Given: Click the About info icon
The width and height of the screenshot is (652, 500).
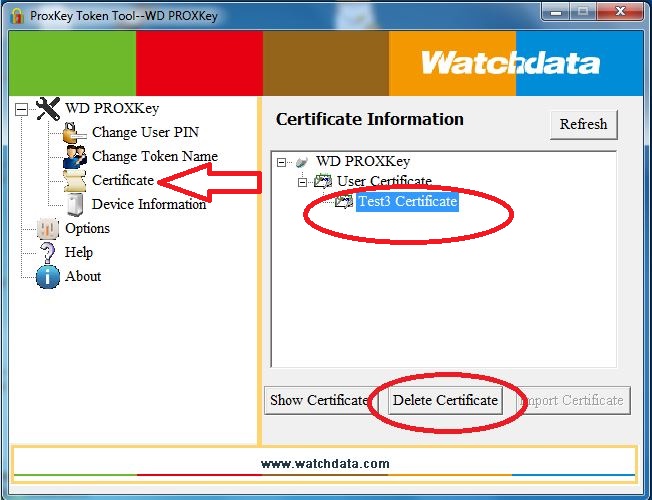Looking at the screenshot, I should 47,277.
